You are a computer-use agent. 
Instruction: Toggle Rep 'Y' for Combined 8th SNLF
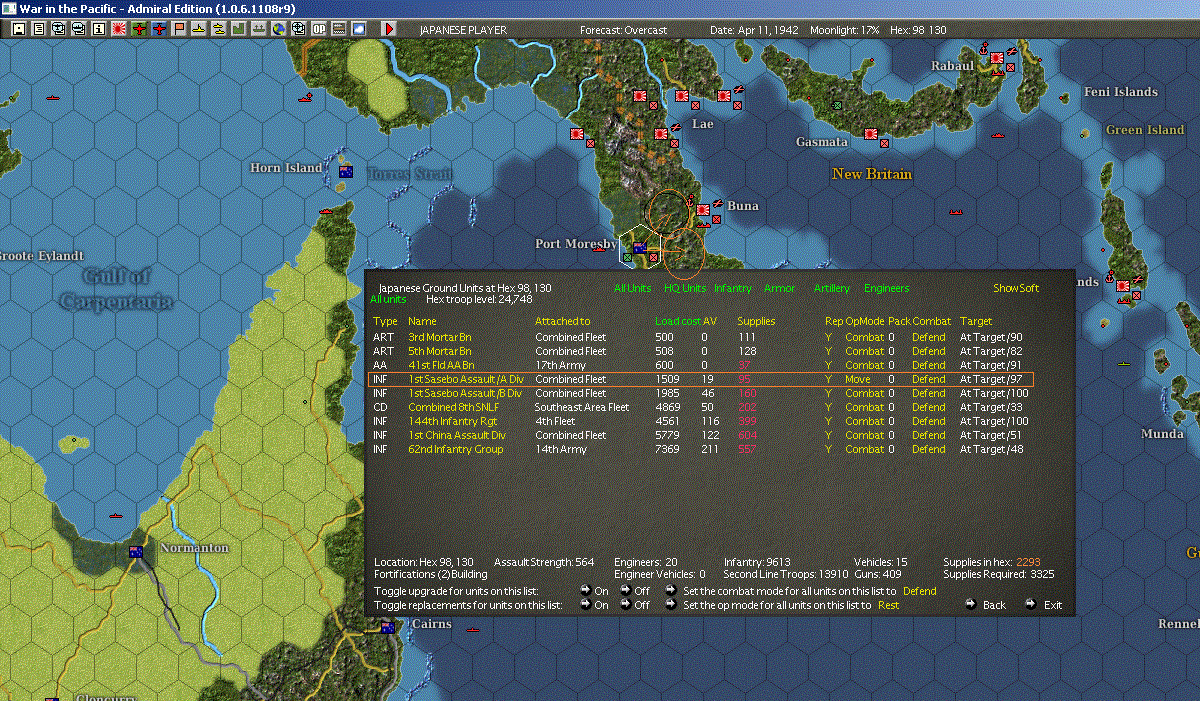pos(828,407)
